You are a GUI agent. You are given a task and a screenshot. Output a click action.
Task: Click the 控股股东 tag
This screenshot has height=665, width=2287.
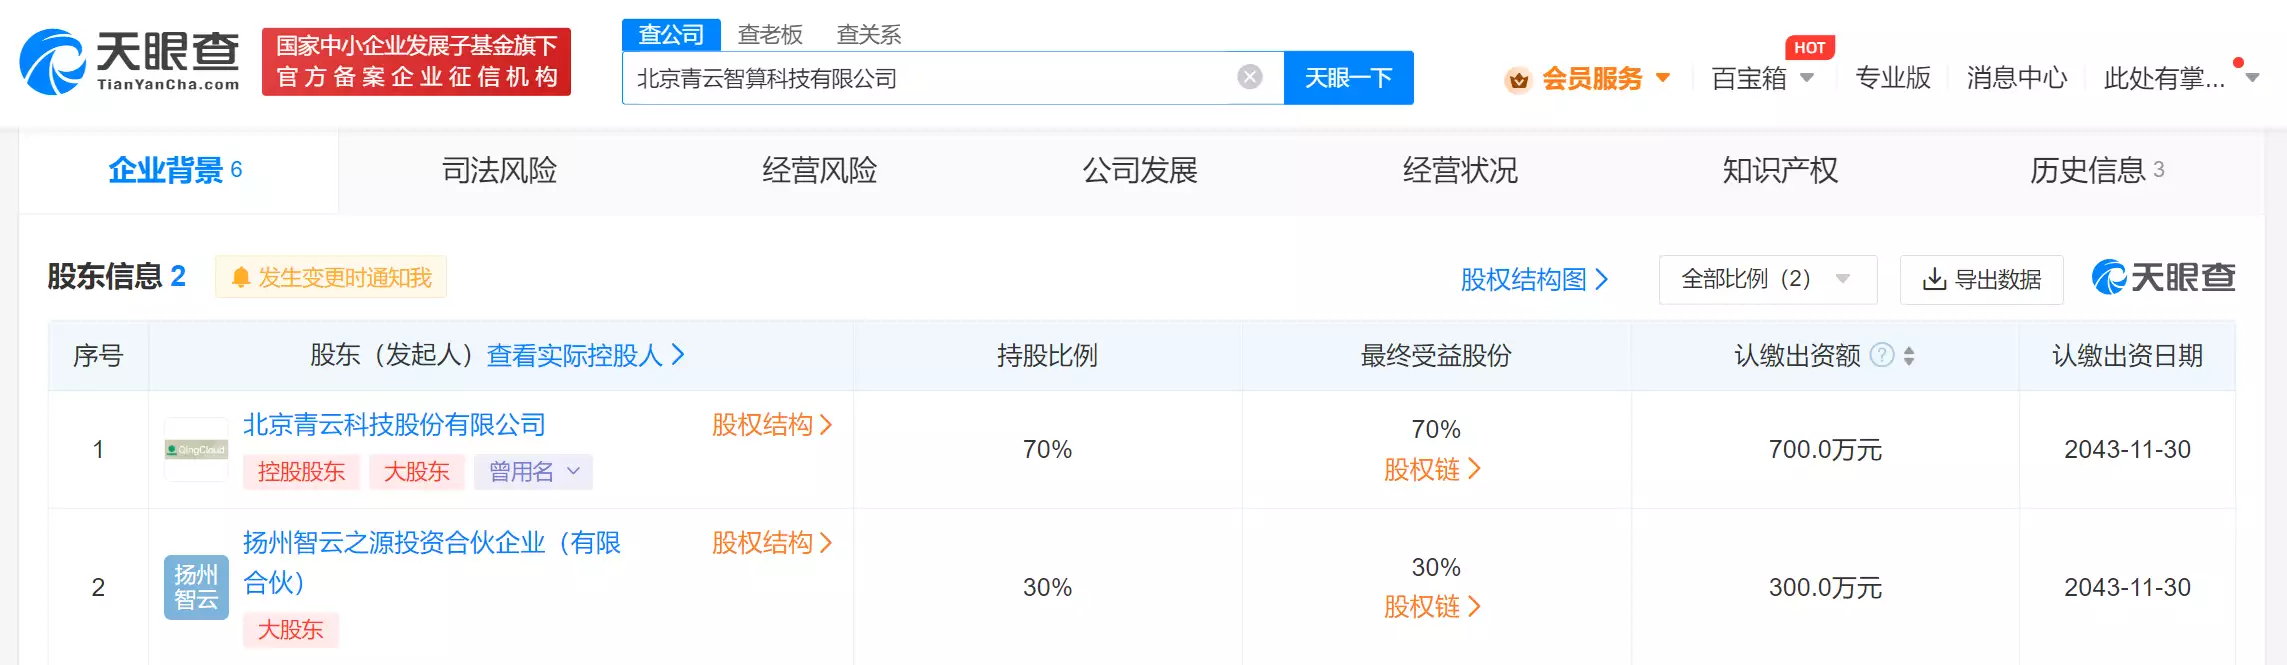[x=301, y=471]
